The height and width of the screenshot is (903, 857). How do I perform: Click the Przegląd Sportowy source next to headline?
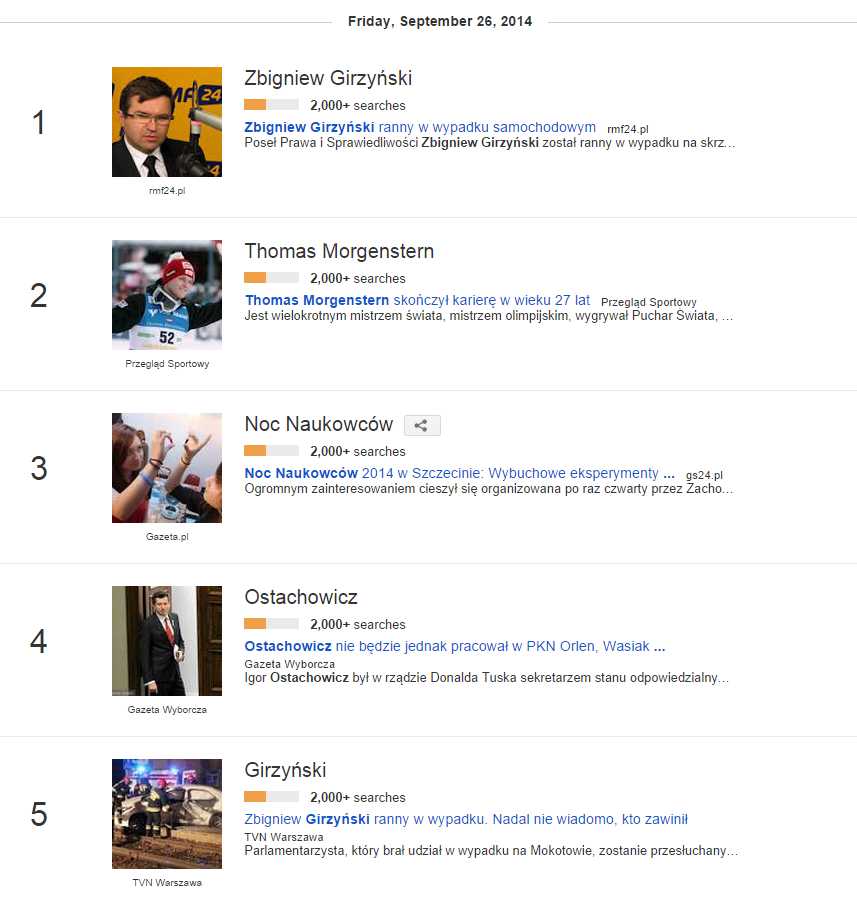click(x=649, y=302)
